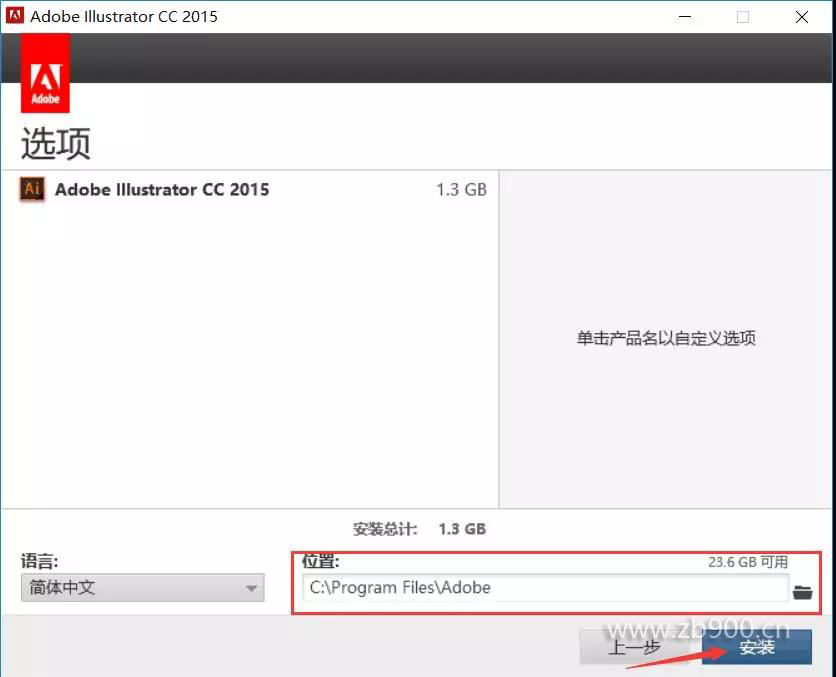Click the 安装总计 total label
The height and width of the screenshot is (677, 836).
tap(385, 529)
